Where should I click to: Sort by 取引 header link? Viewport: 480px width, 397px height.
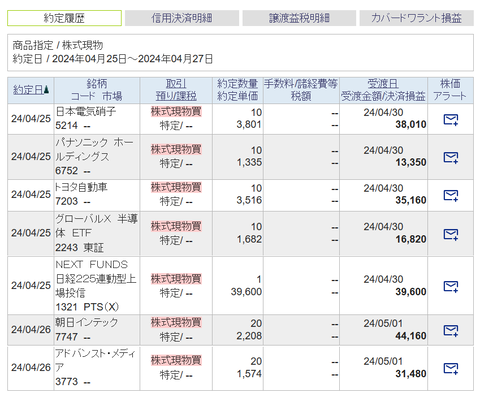[x=176, y=84]
